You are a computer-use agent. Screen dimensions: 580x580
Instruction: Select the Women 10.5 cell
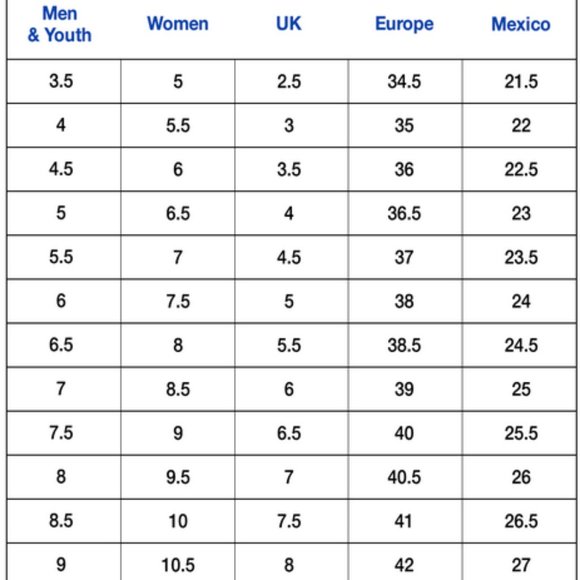click(x=178, y=562)
